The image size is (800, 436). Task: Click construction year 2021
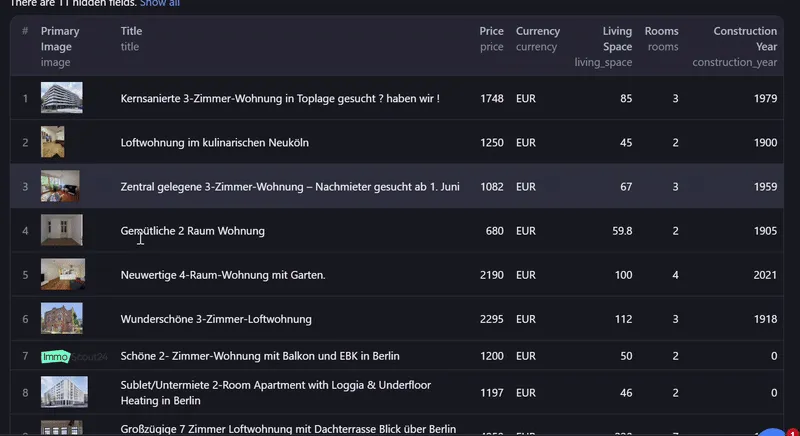click(765, 275)
